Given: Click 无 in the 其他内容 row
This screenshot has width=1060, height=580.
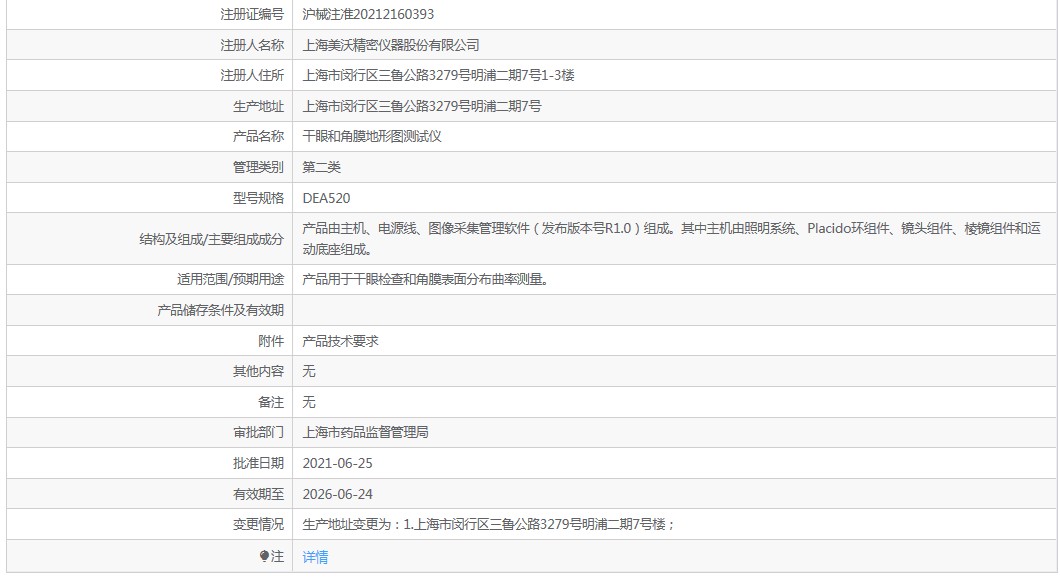Looking at the screenshot, I should tap(309, 371).
